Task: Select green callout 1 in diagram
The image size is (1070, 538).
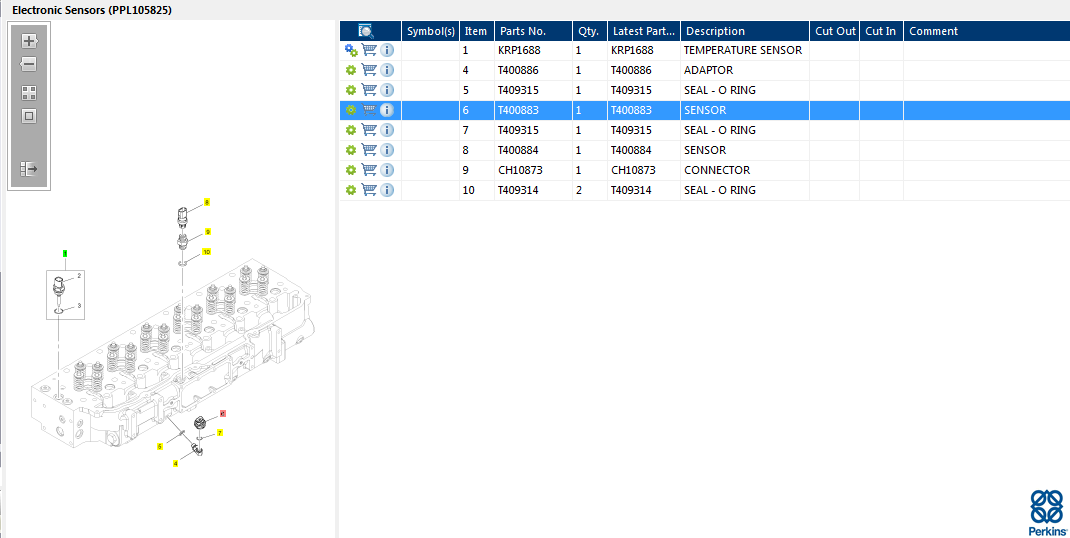Action: point(65,253)
